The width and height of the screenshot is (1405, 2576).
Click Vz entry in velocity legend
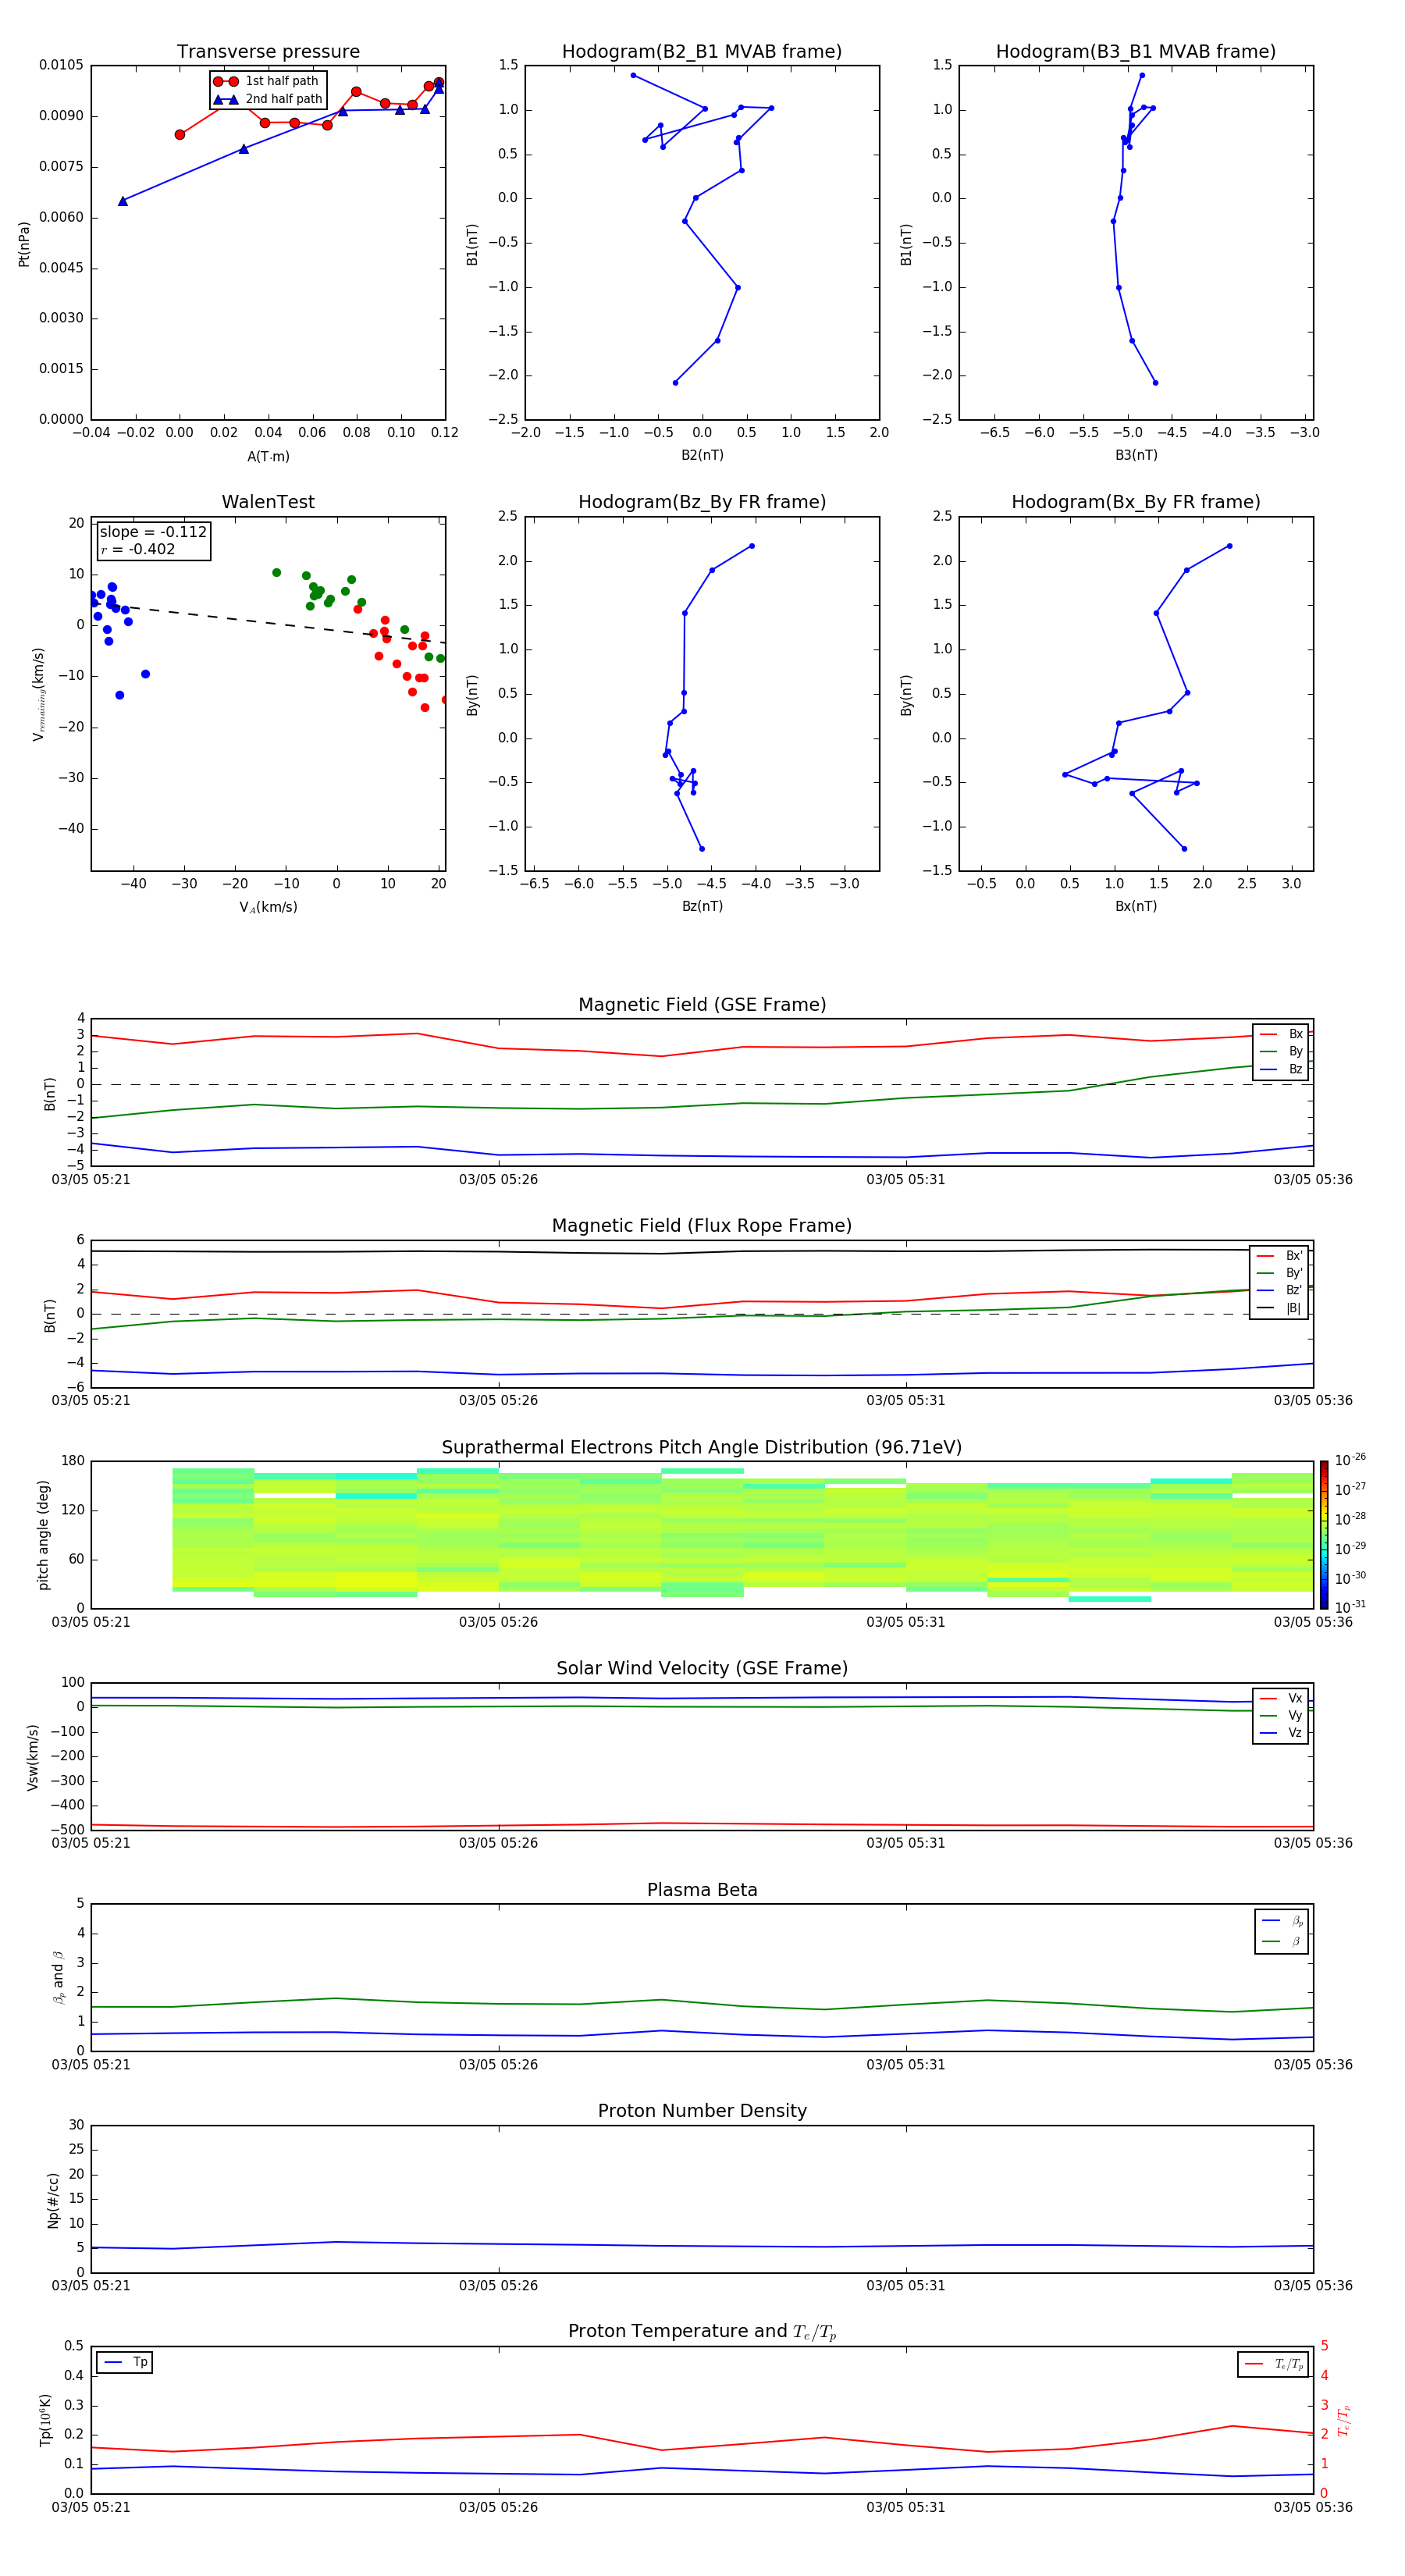tap(1281, 1732)
